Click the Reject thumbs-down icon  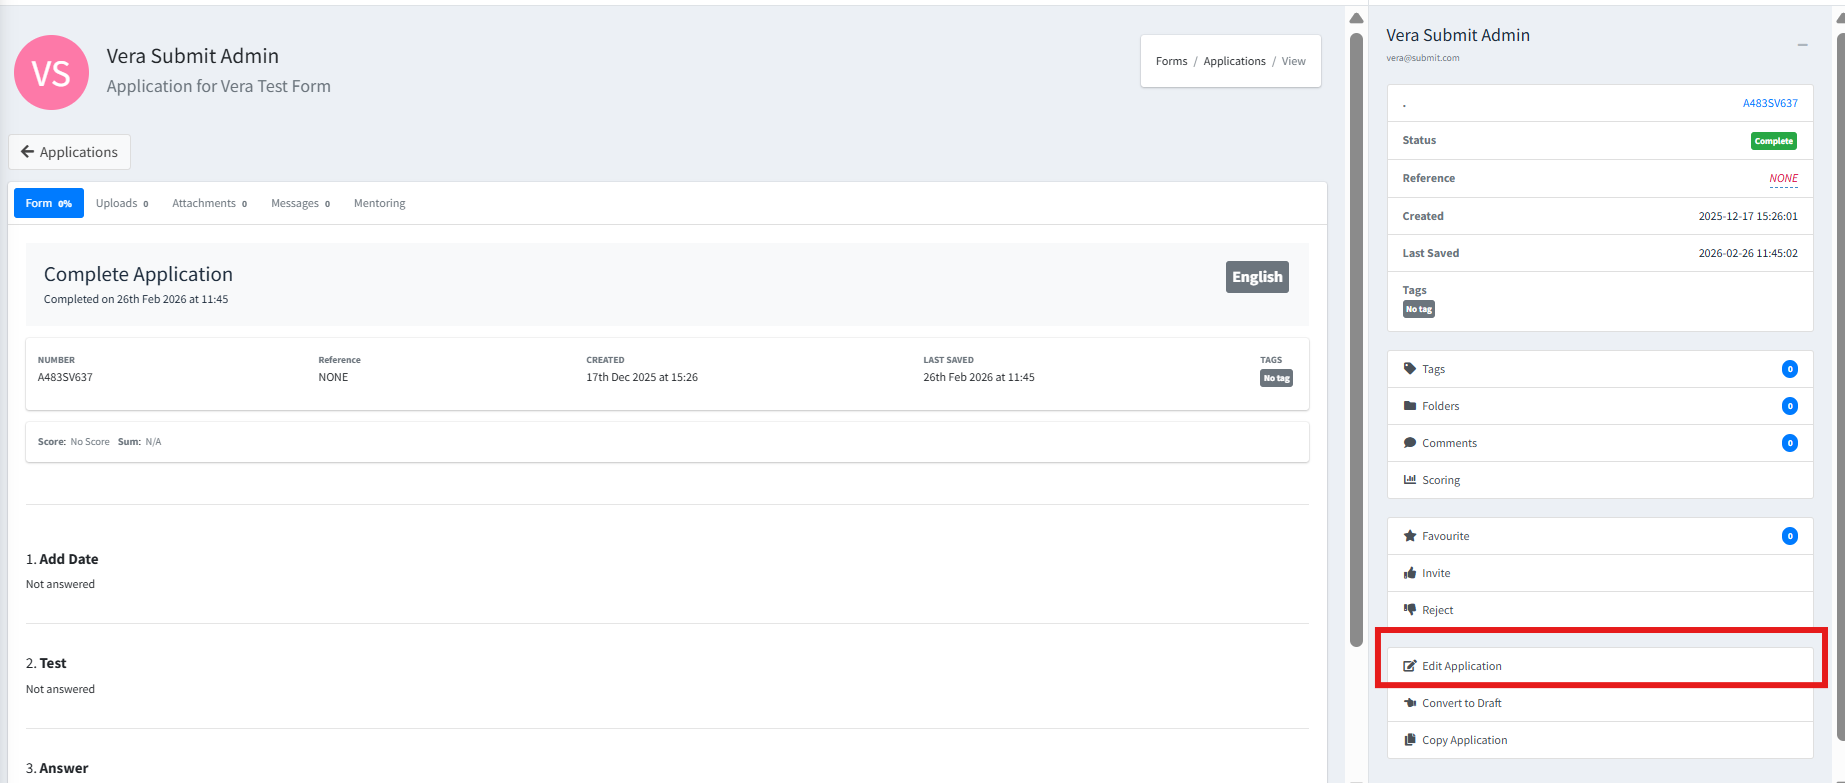[1410, 610]
